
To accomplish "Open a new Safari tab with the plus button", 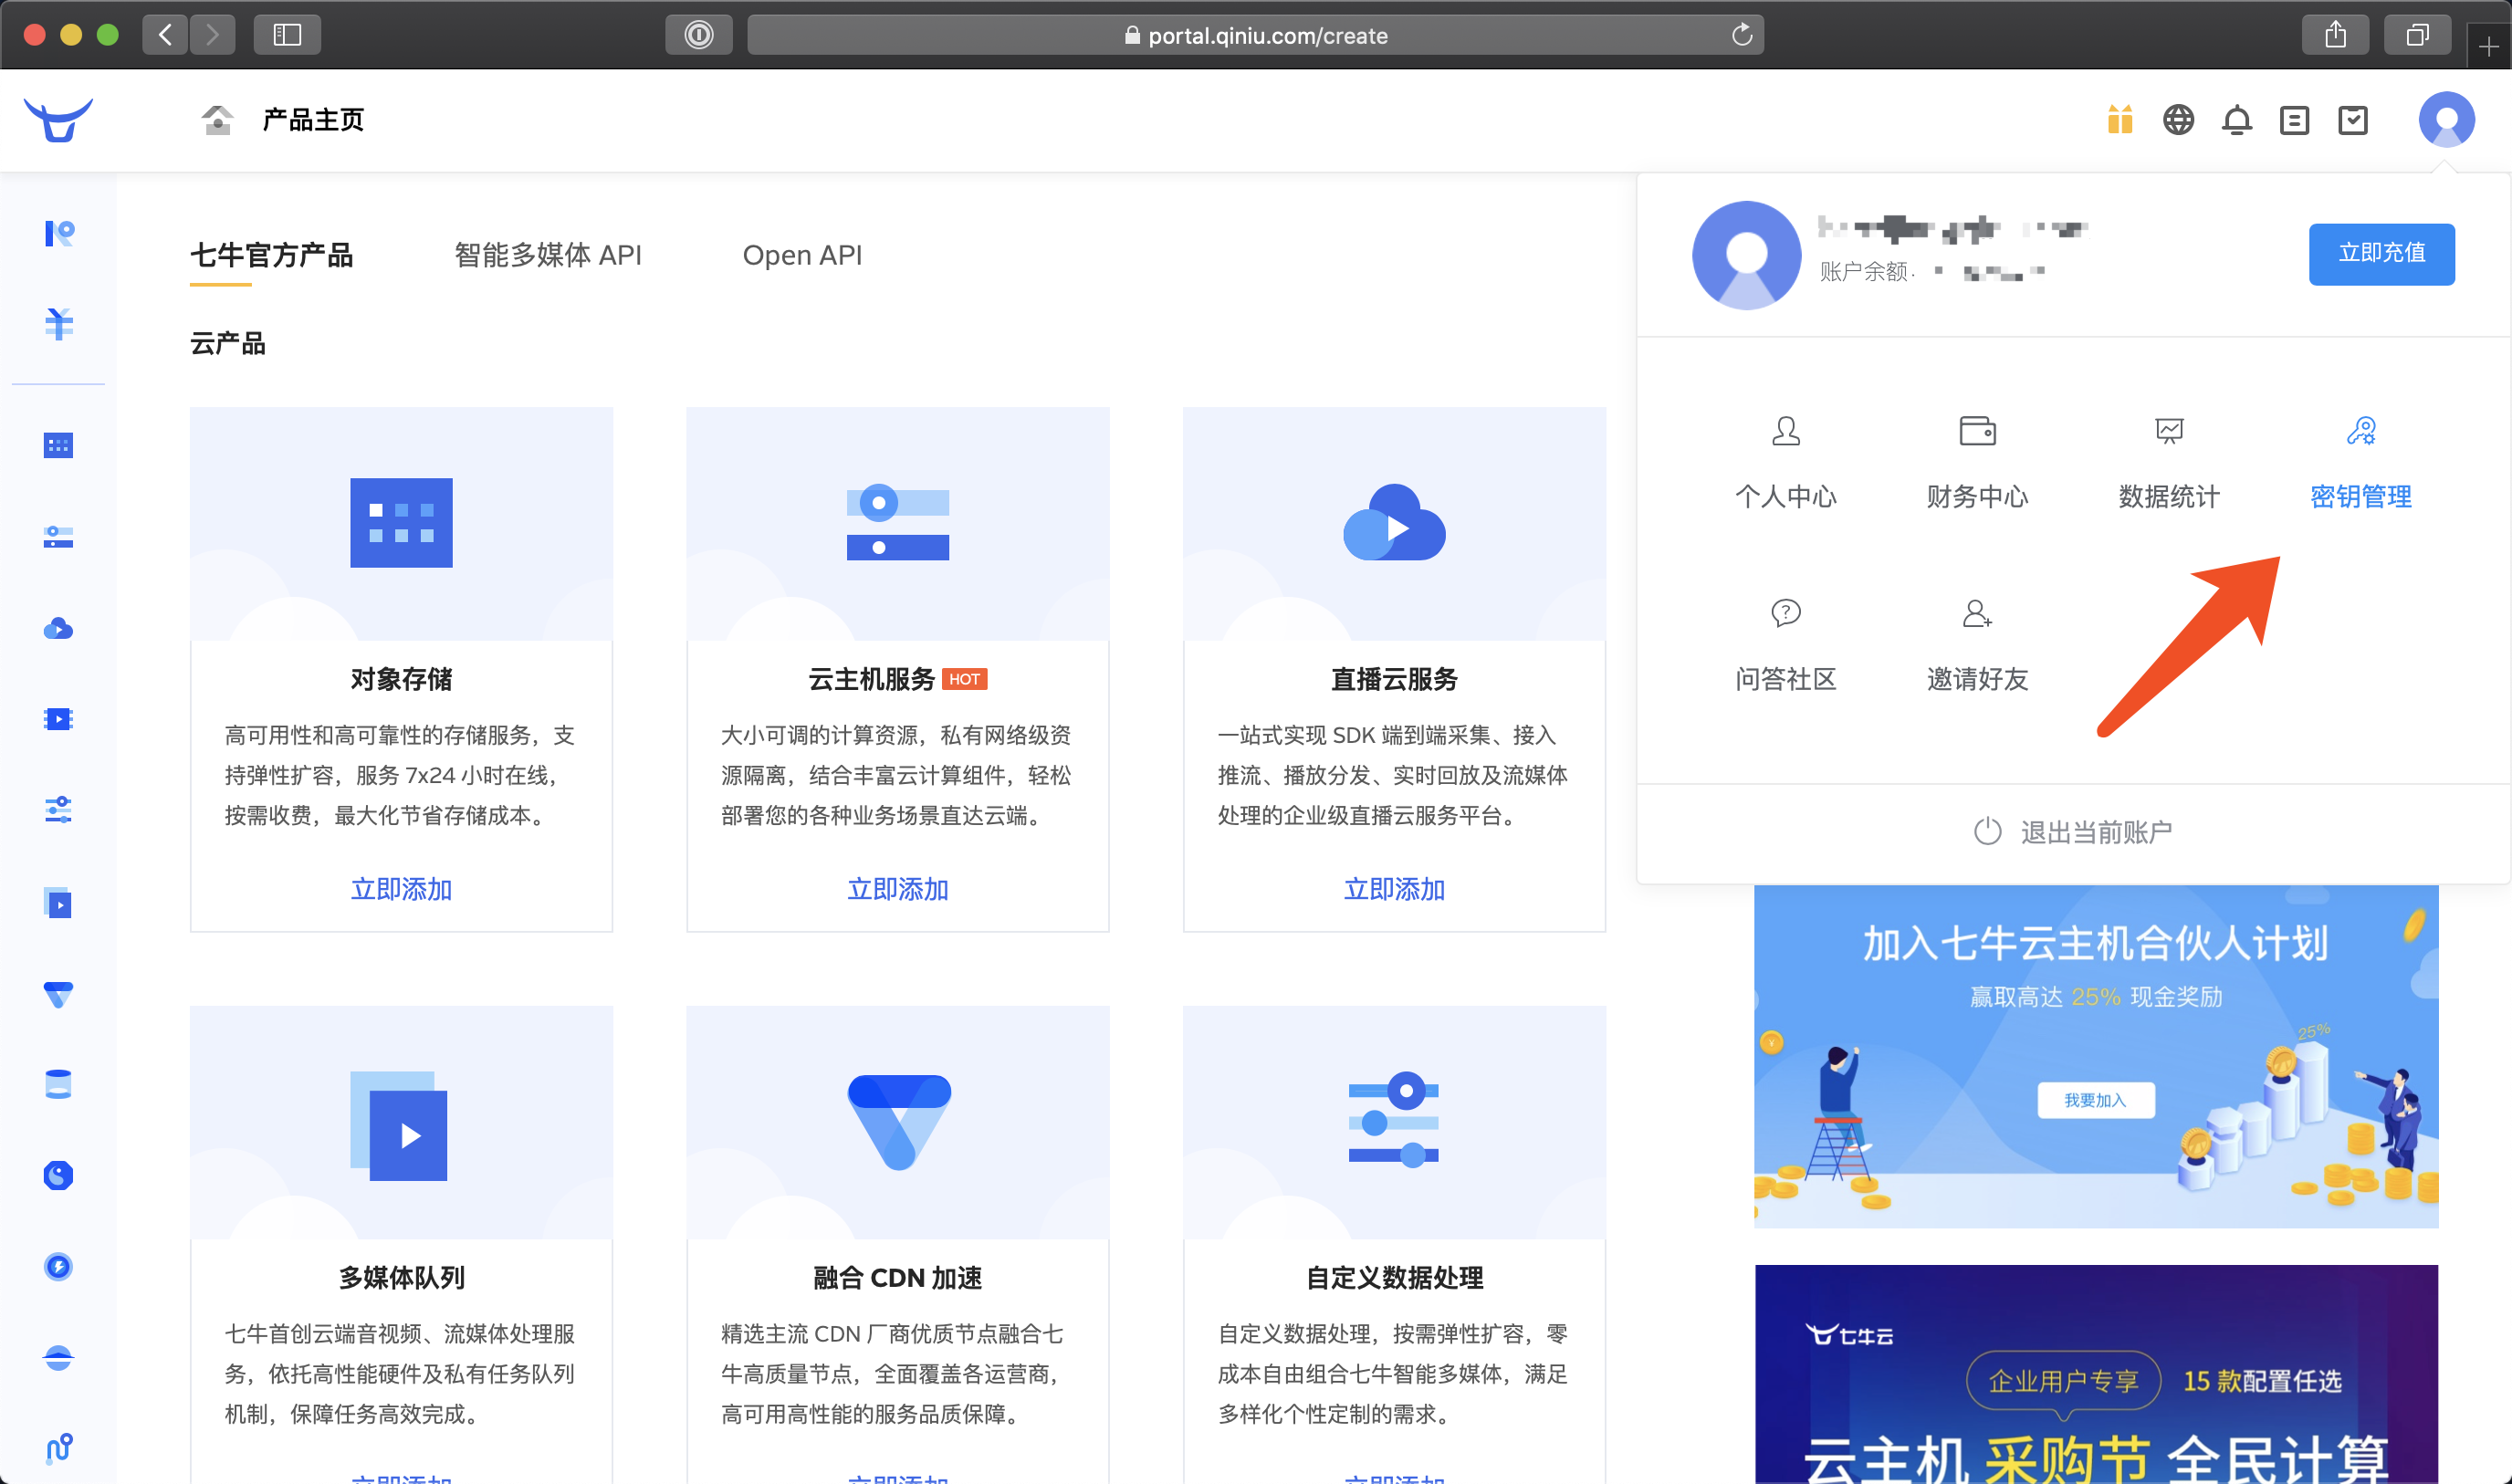I will tap(2489, 47).
